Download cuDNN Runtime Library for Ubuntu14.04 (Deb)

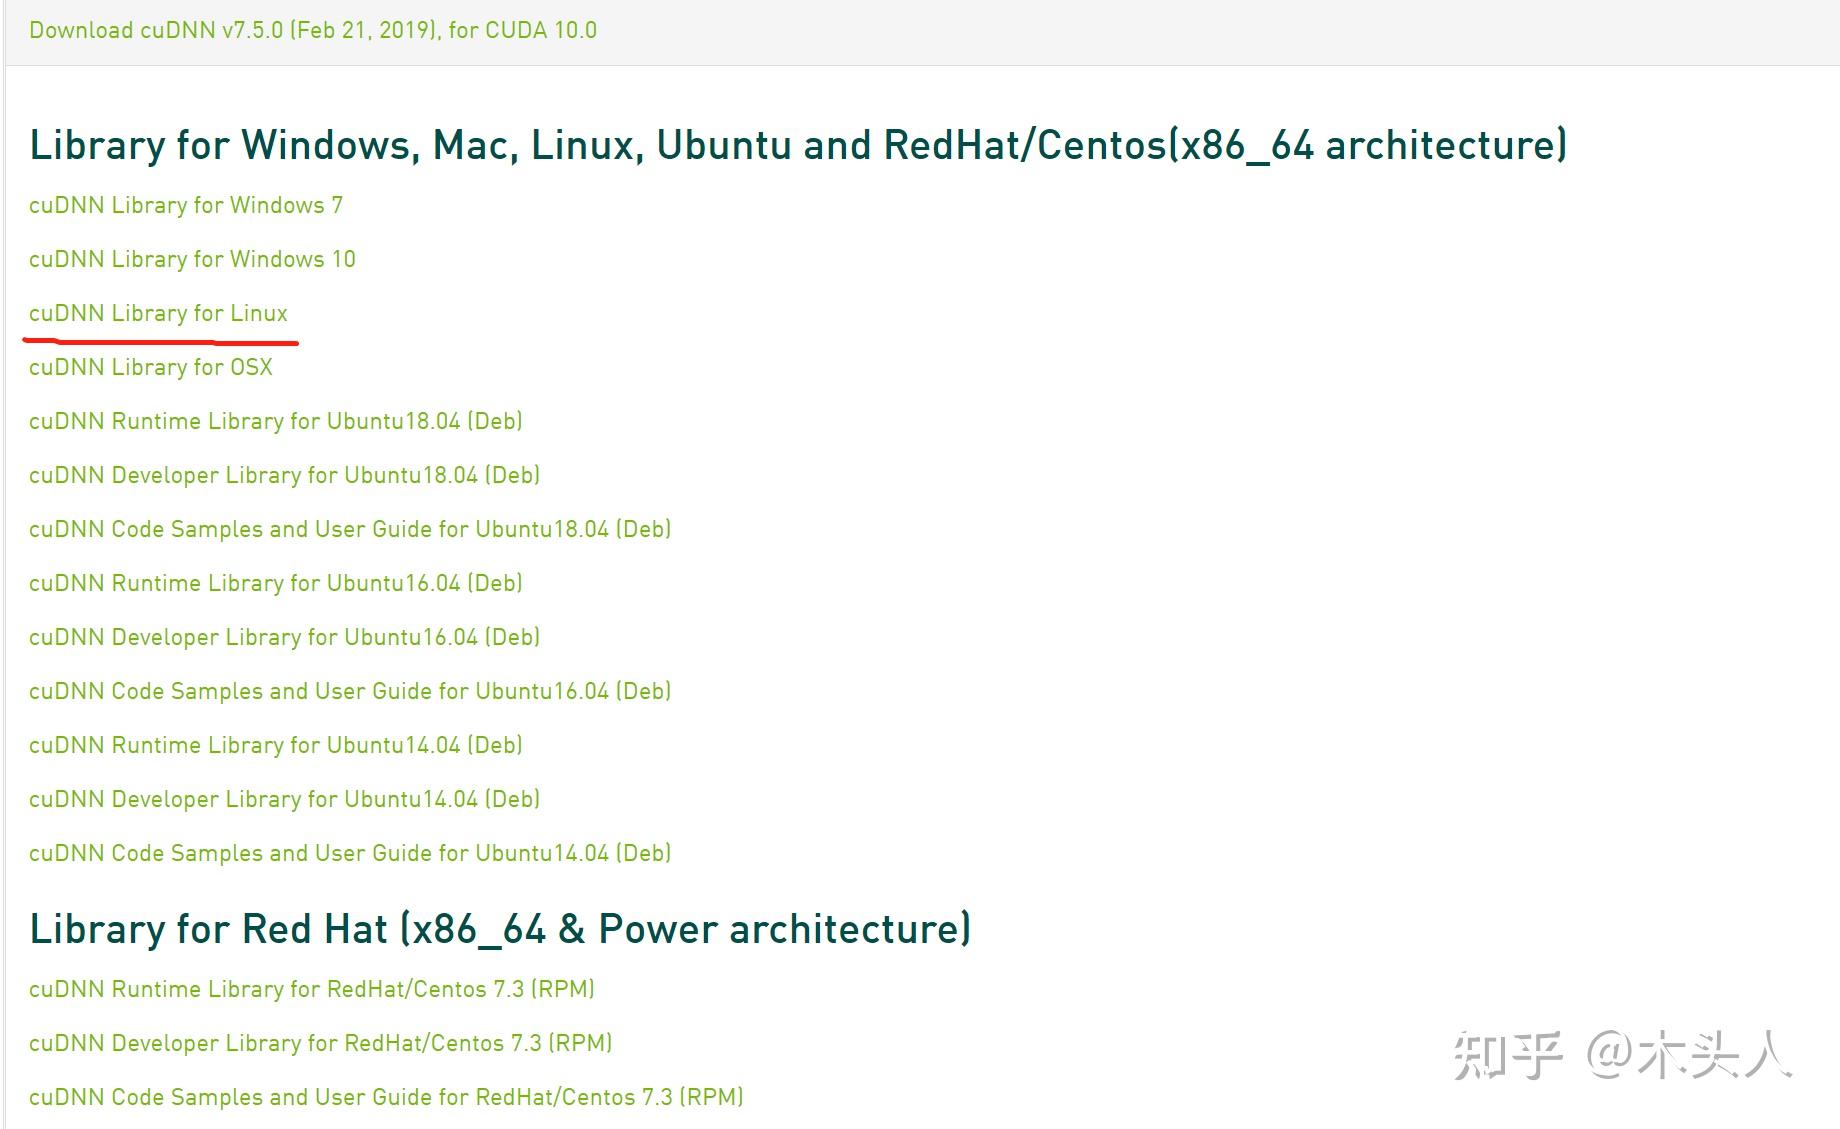coord(276,745)
